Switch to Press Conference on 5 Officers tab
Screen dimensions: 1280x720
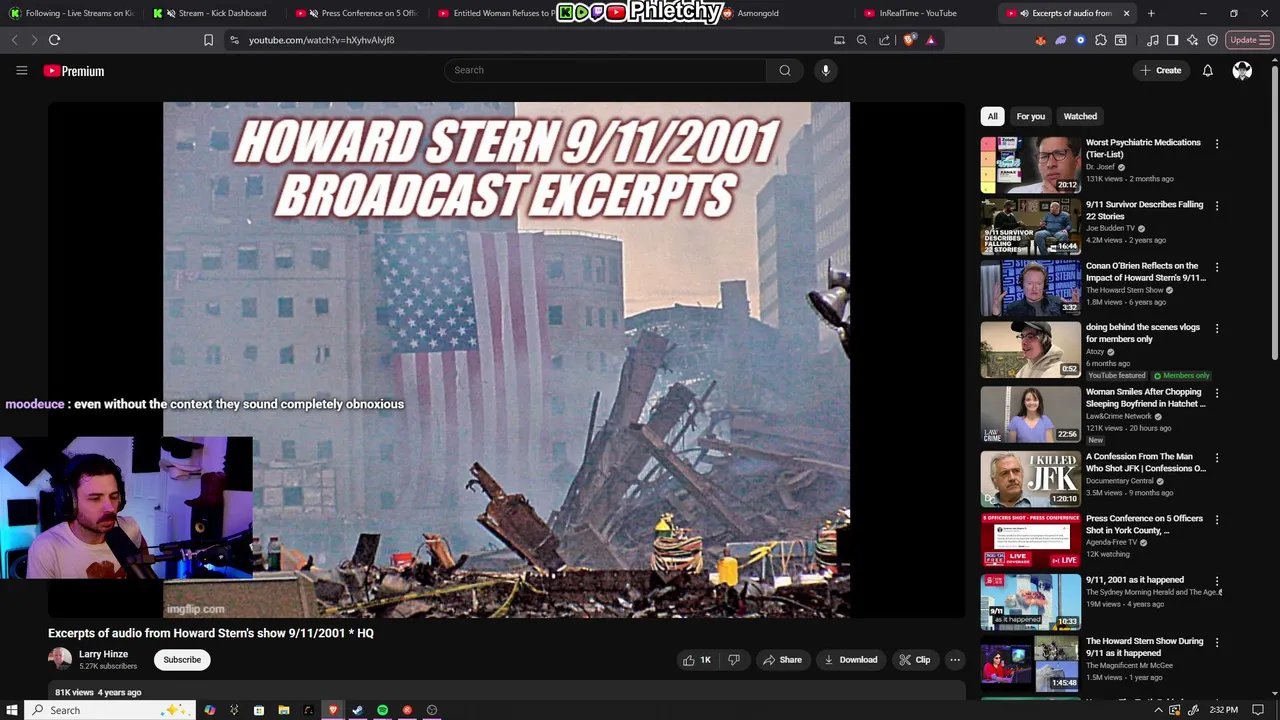[358, 13]
